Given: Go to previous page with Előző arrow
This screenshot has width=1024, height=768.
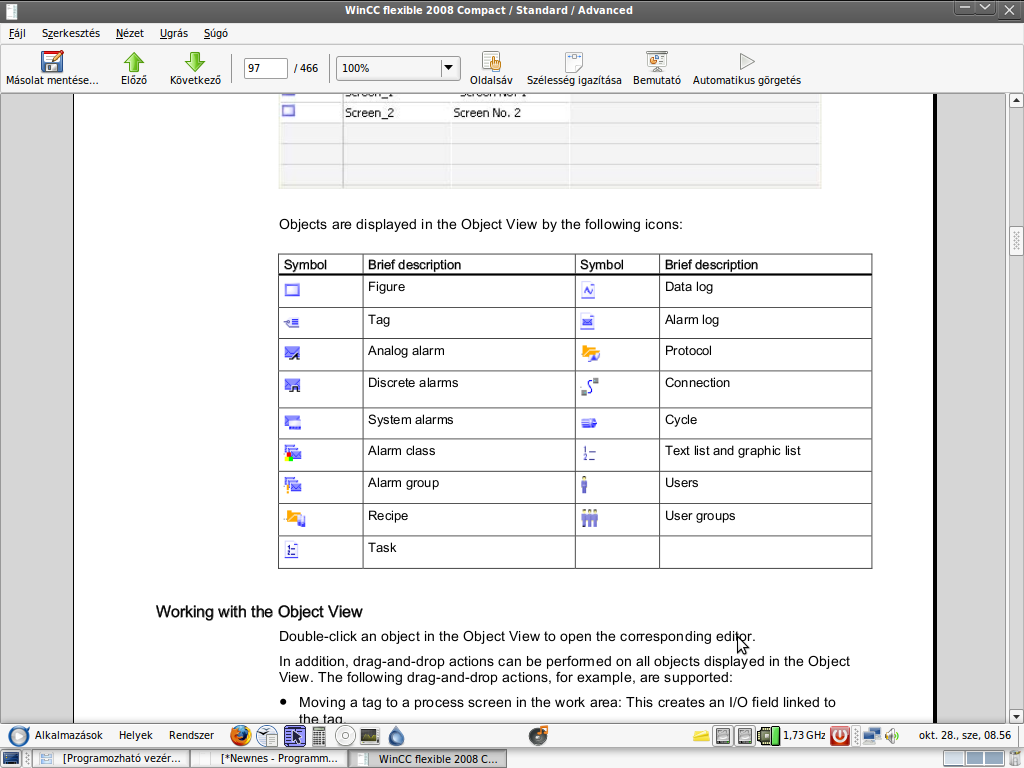Looking at the screenshot, I should 134,62.
